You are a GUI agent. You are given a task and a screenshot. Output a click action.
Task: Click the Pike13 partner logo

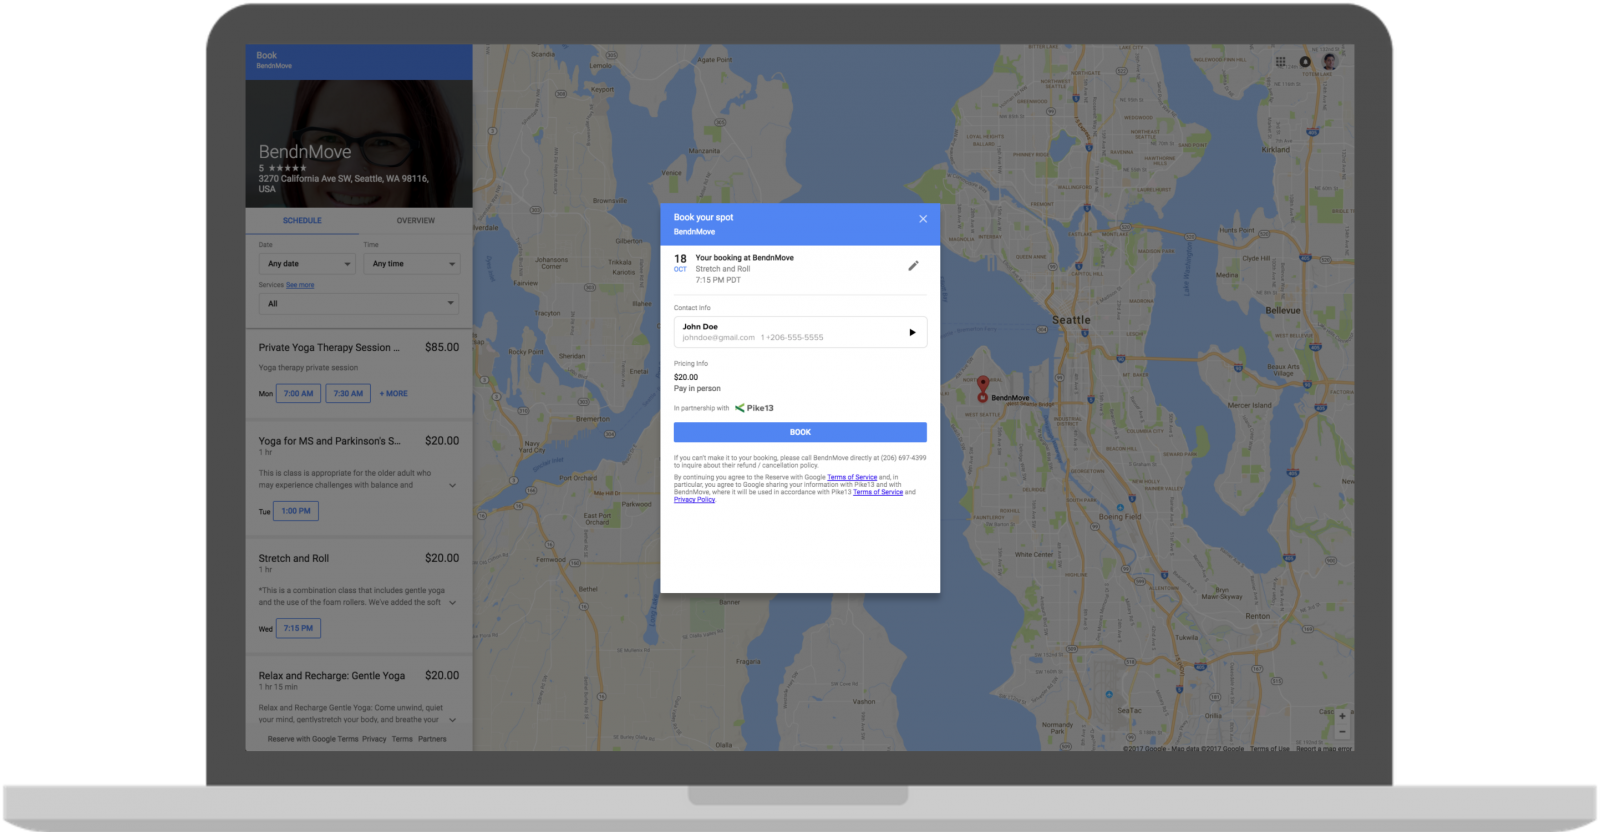[754, 408]
